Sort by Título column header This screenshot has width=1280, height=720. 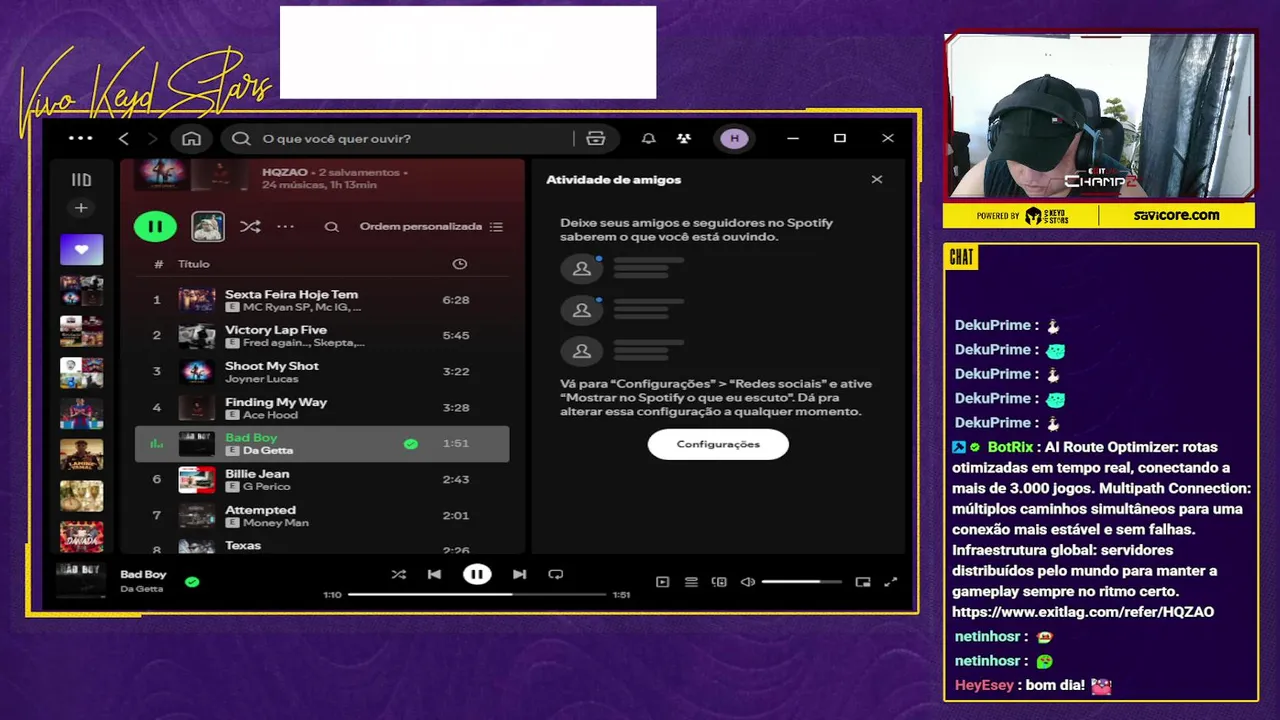(x=194, y=264)
